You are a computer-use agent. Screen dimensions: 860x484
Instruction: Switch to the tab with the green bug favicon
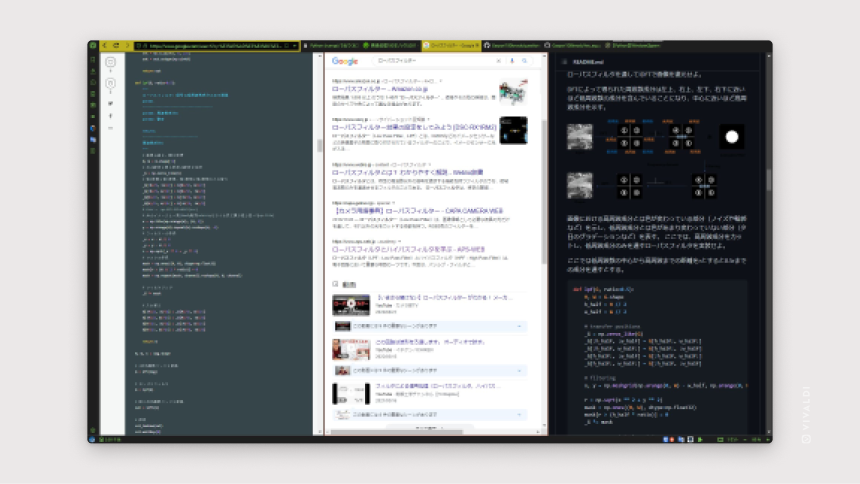(x=391, y=46)
